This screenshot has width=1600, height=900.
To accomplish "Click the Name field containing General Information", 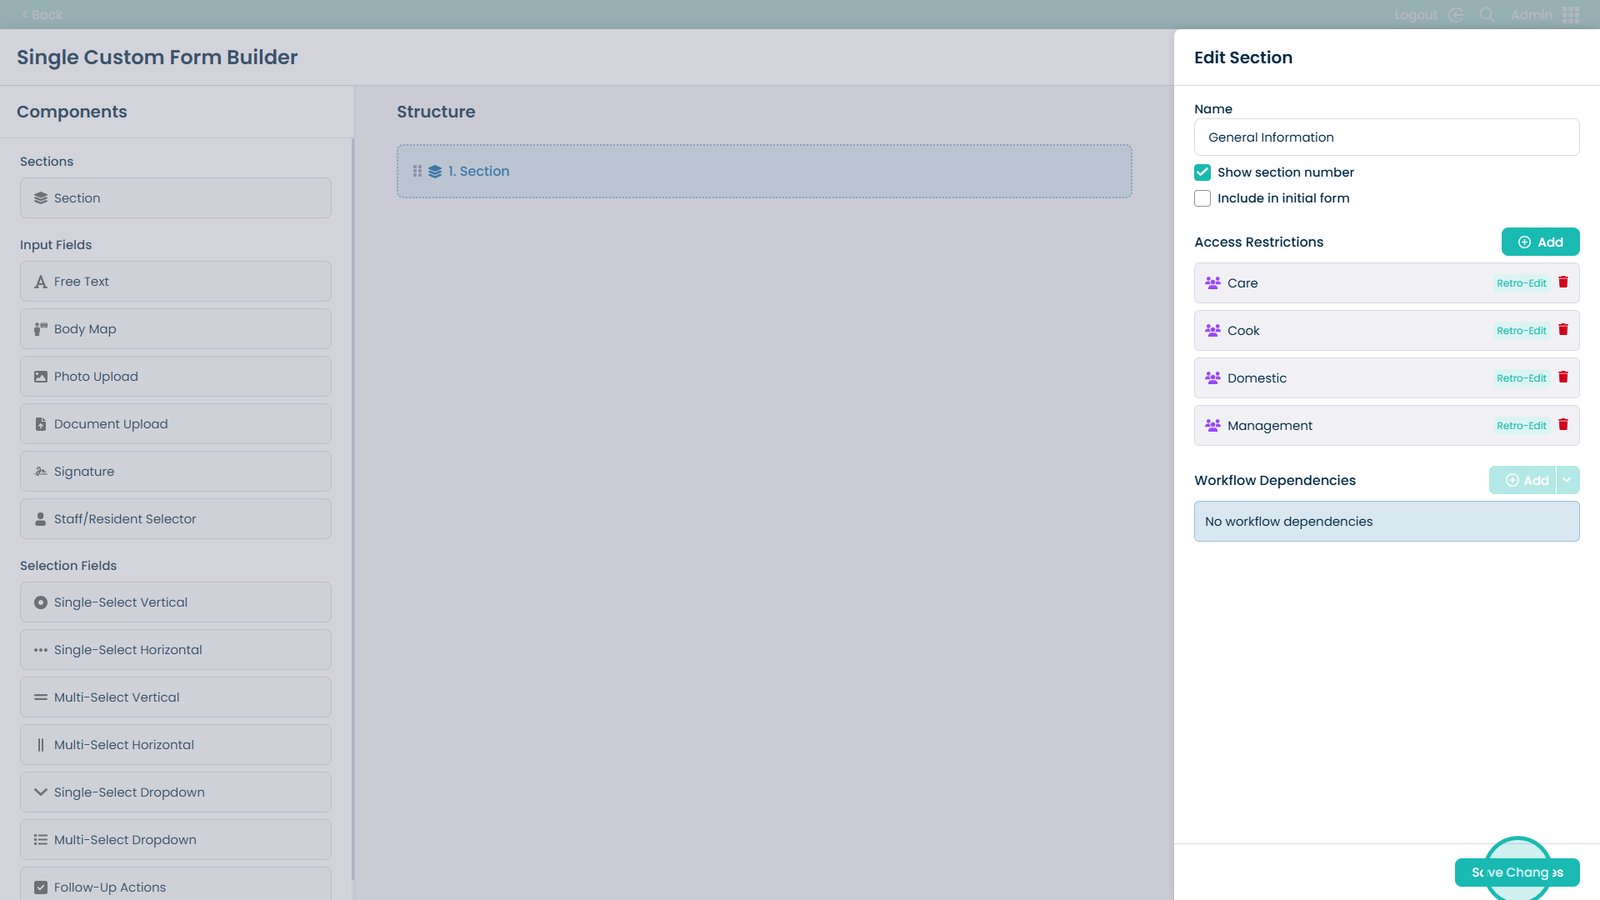I will point(1387,137).
